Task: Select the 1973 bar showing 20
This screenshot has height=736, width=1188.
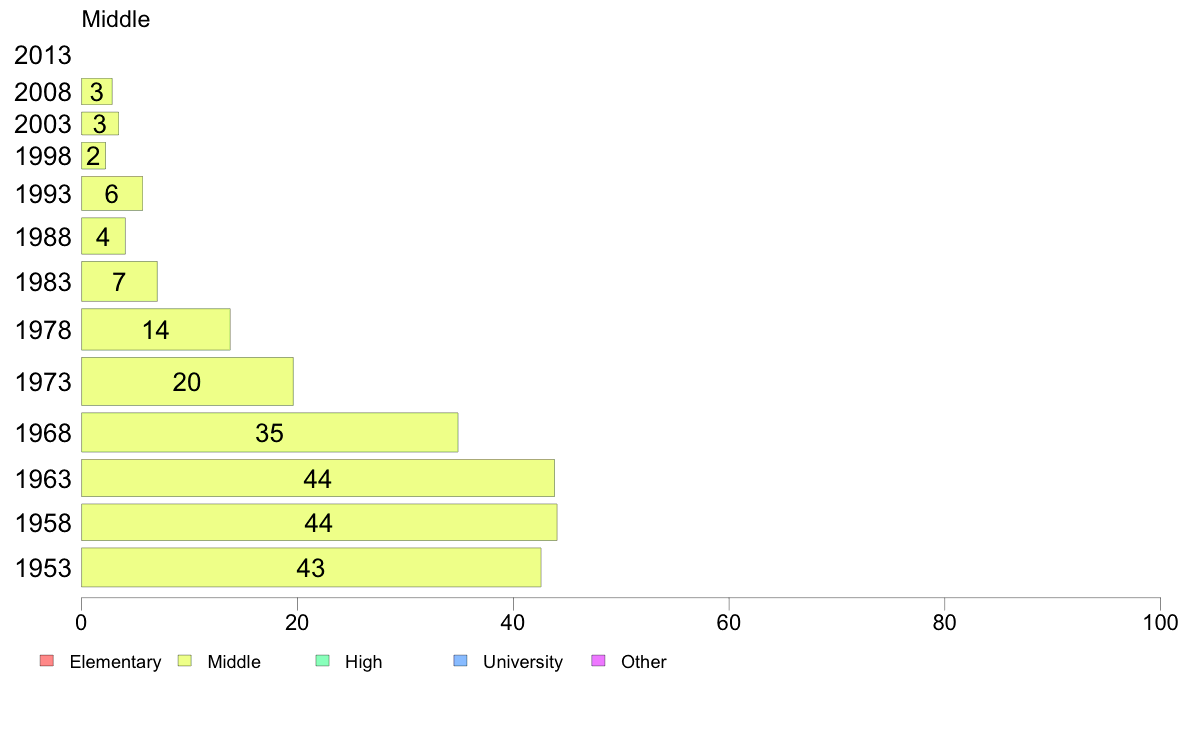Action: coord(187,381)
